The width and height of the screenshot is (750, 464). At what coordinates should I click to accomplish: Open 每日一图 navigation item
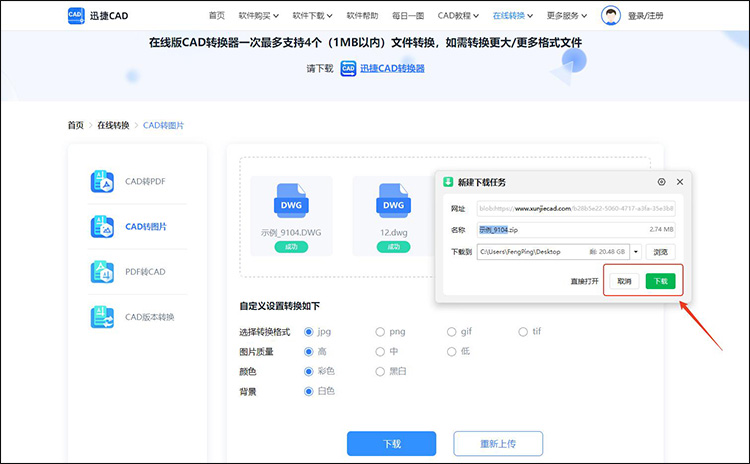408,16
